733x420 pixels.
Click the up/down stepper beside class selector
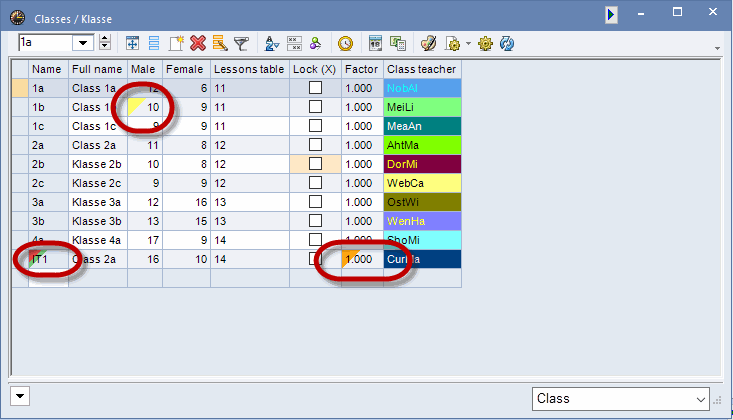tap(105, 43)
